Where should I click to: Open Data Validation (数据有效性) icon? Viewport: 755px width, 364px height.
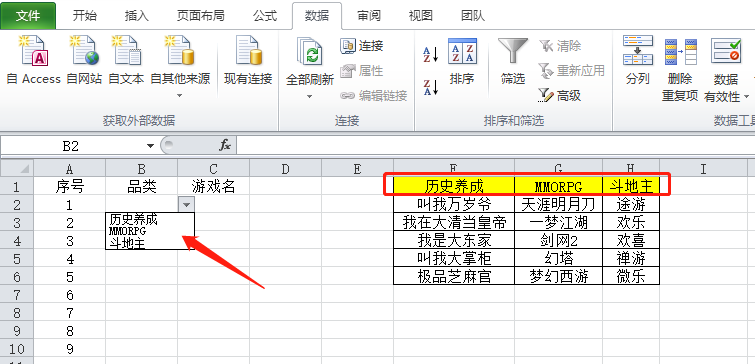tap(726, 51)
